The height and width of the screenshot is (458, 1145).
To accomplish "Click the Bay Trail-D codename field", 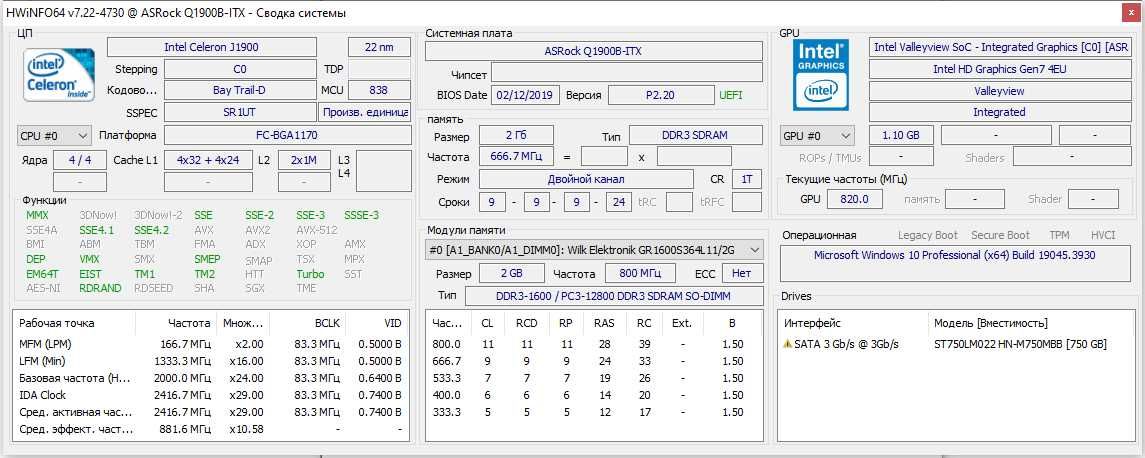I will pyautogui.click(x=240, y=91).
